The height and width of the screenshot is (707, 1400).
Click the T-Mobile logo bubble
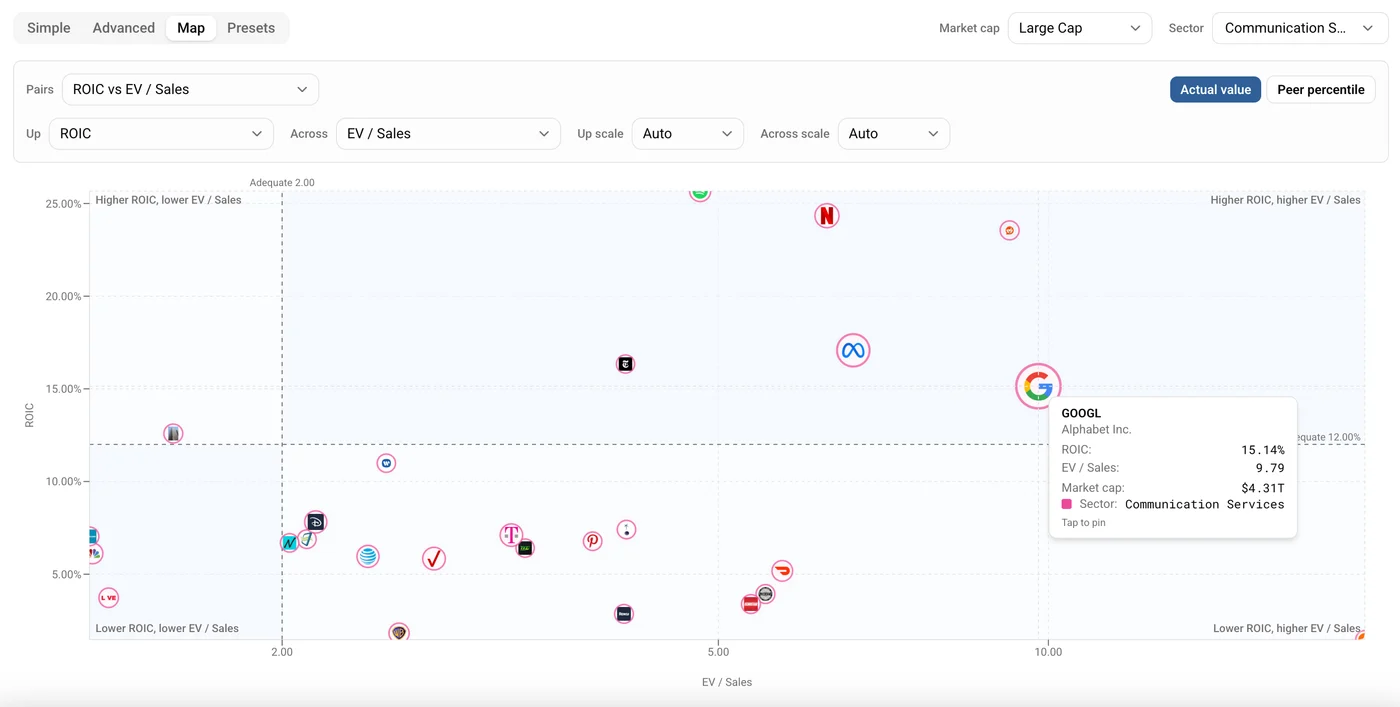(511, 535)
